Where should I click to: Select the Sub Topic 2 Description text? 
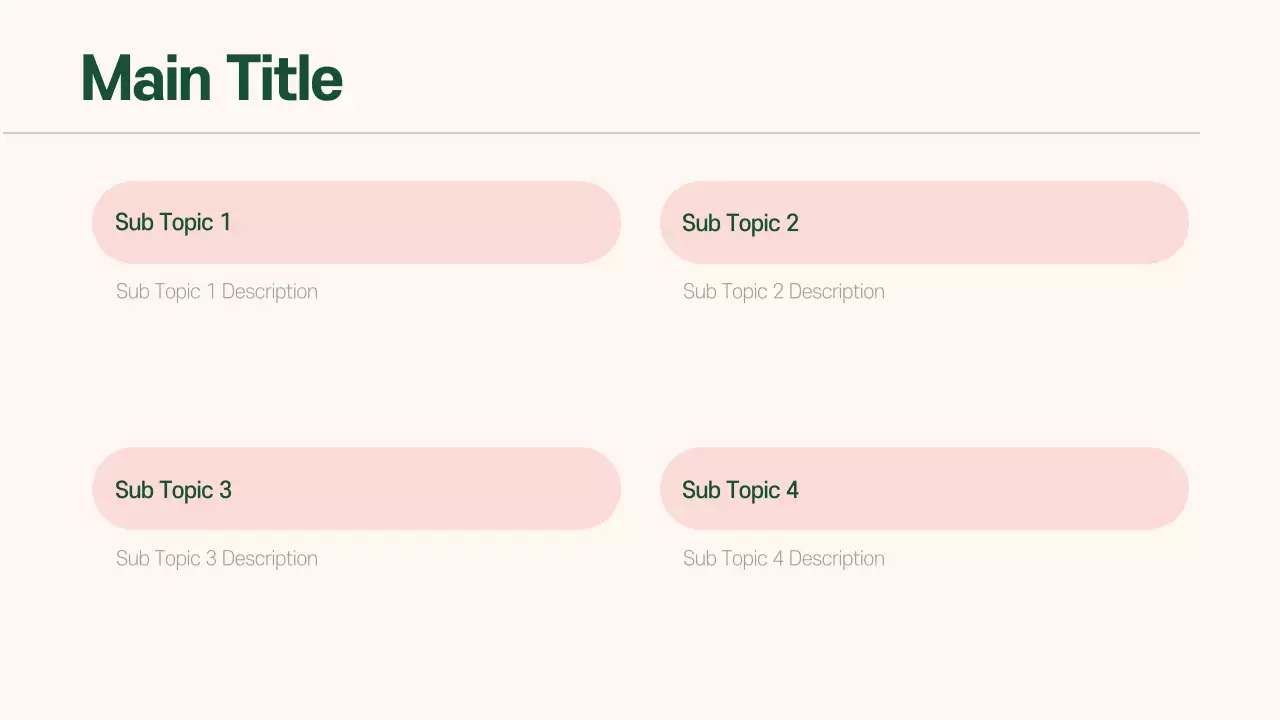click(x=784, y=292)
